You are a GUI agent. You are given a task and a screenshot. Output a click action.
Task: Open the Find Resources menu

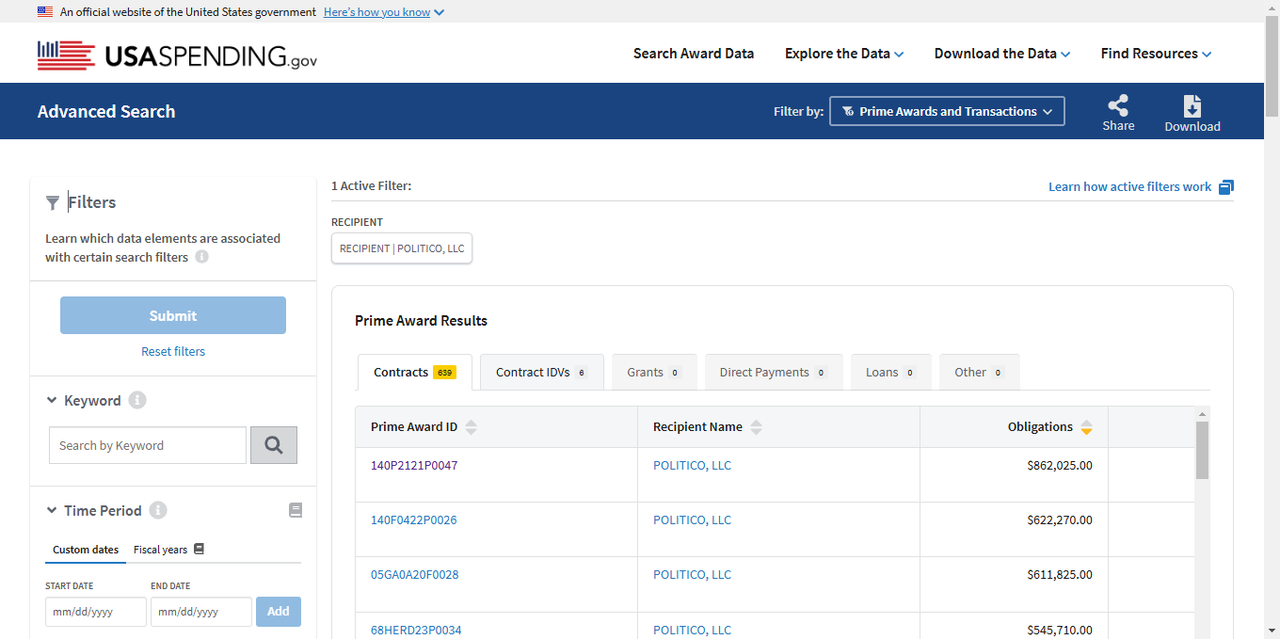pyautogui.click(x=1156, y=54)
